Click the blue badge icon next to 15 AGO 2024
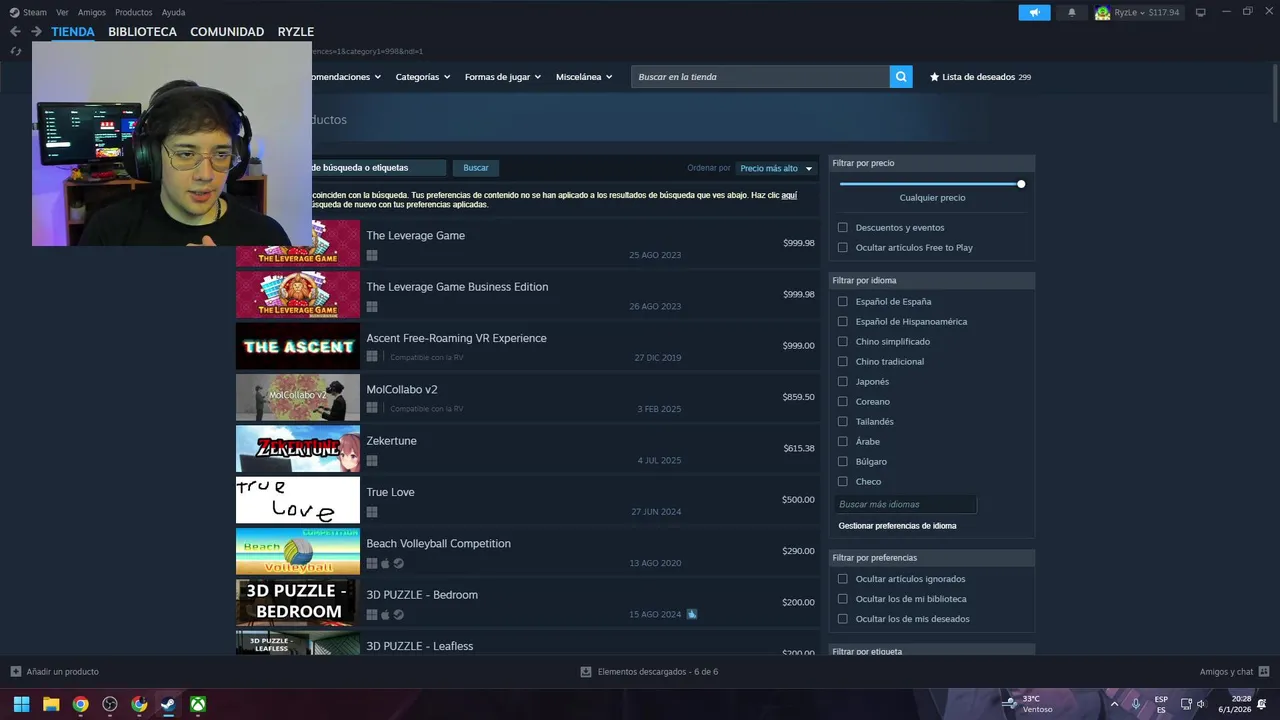 [x=692, y=614]
